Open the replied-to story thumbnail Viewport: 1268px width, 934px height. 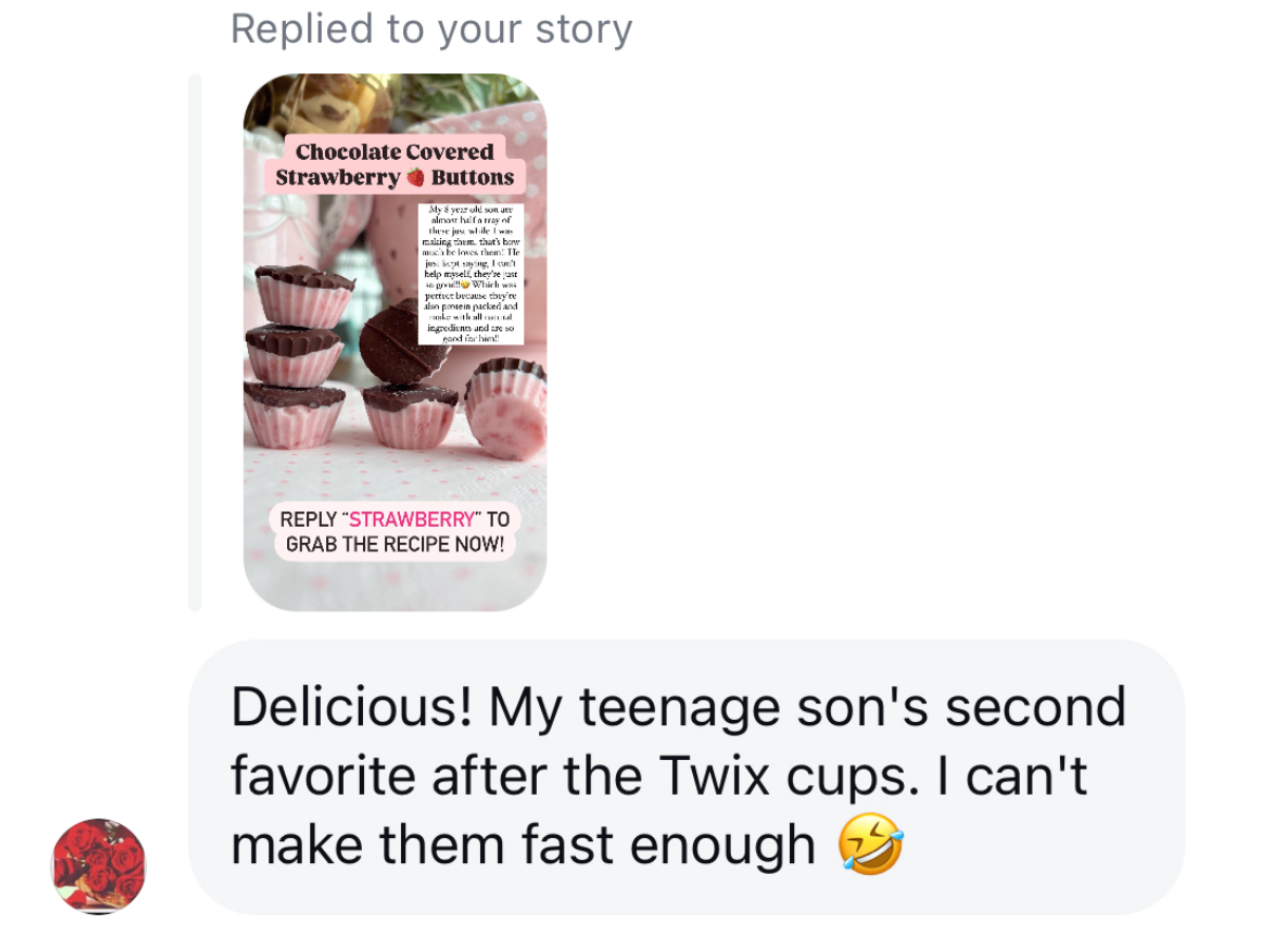click(395, 341)
